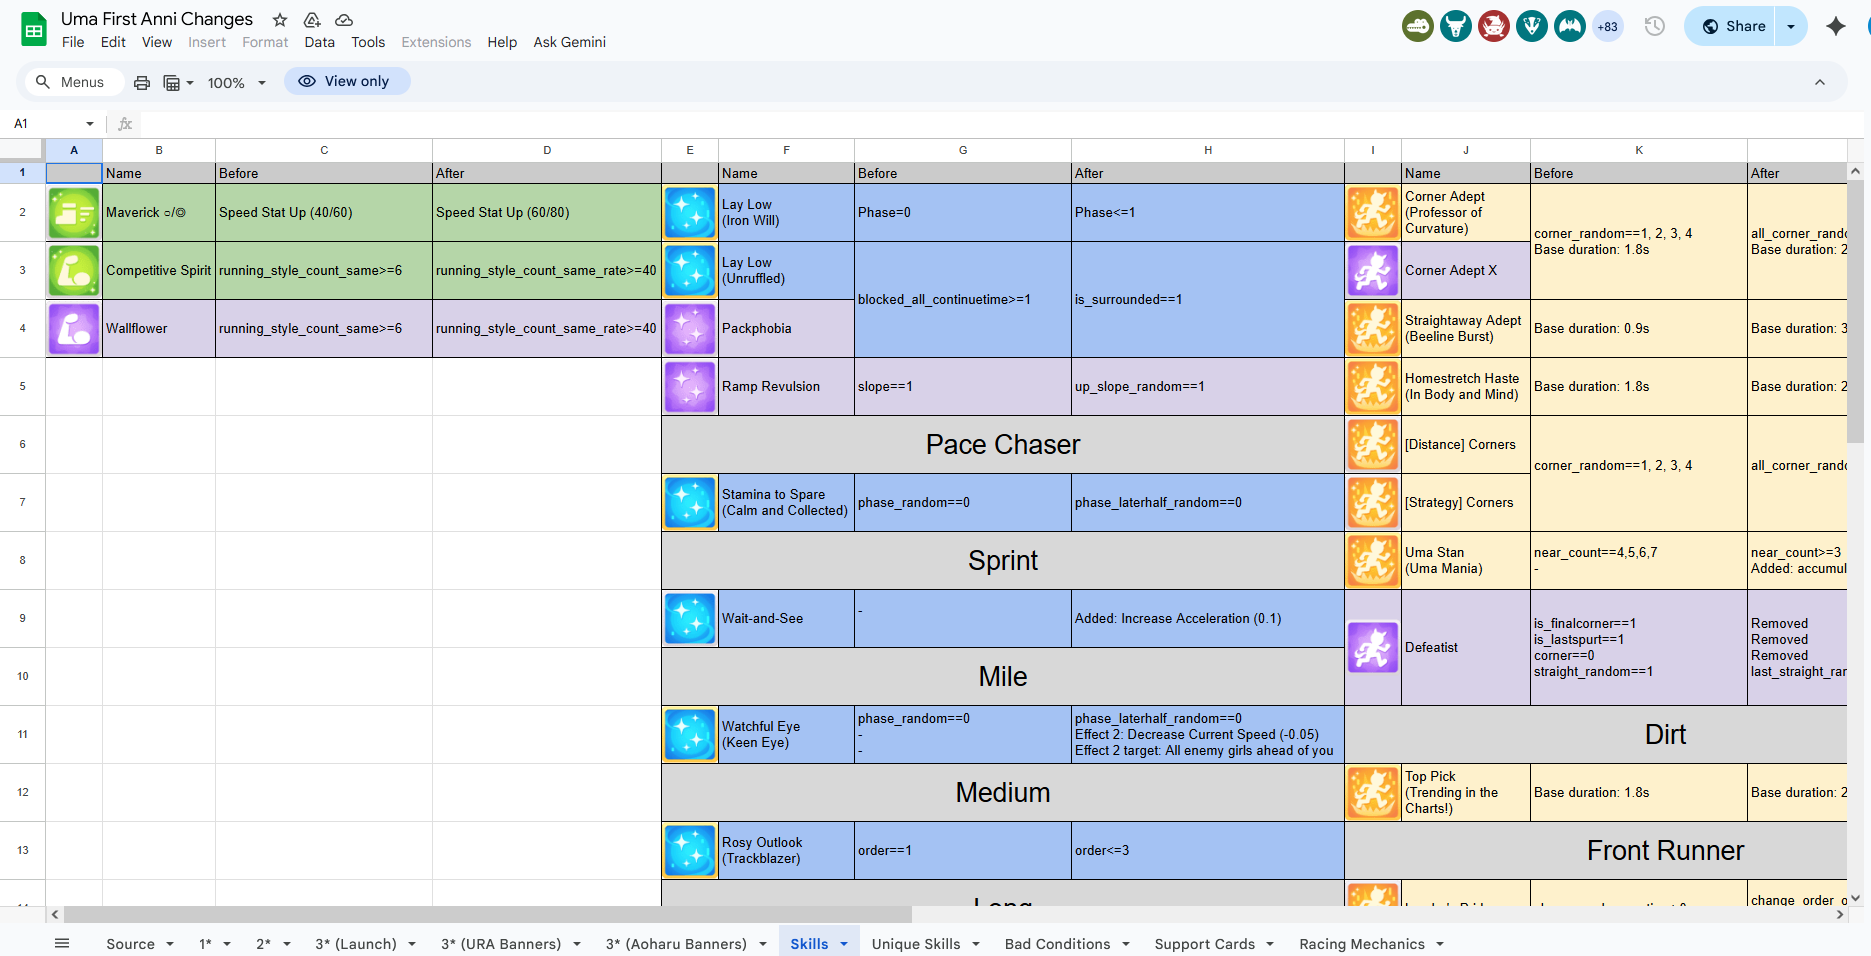1871x956 pixels.
Task: Open the Google Sheets home logo
Action: coord(34,30)
